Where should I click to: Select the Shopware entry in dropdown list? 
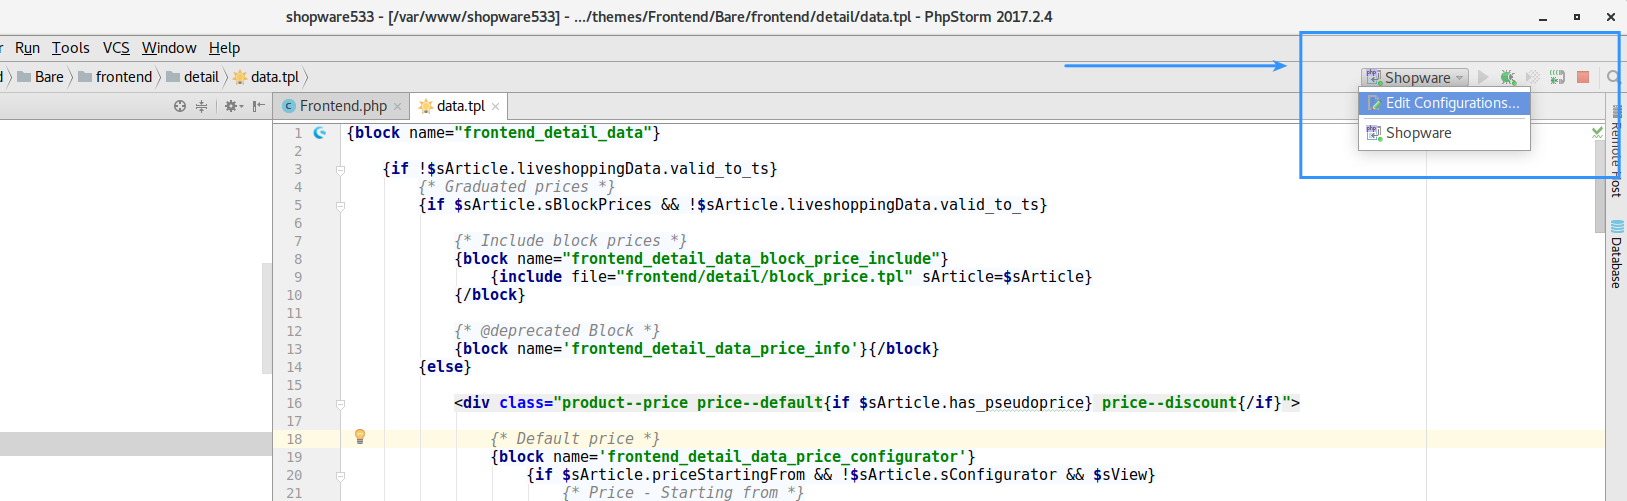pyautogui.click(x=1444, y=133)
